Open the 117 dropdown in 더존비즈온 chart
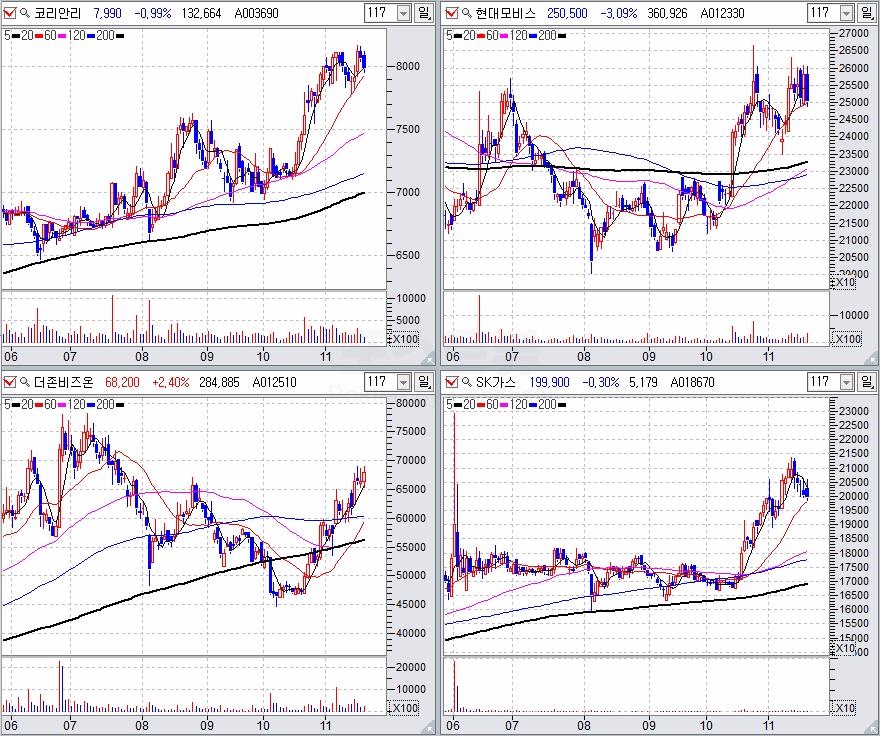This screenshot has width=880, height=736. (x=403, y=381)
